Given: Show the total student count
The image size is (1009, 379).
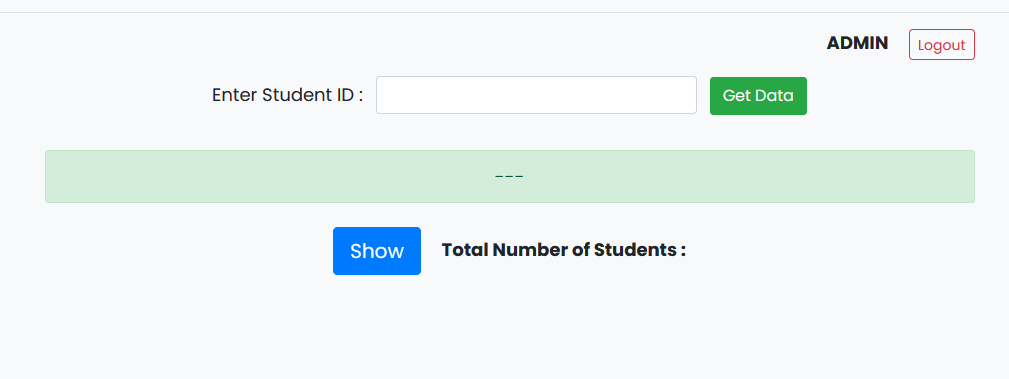Looking at the screenshot, I should pos(376,251).
